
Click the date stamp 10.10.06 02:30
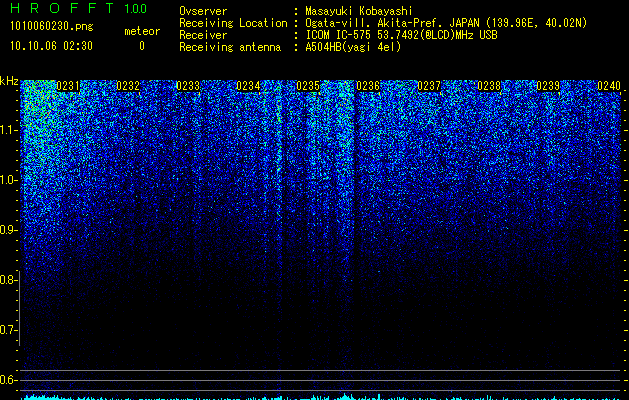point(51,46)
